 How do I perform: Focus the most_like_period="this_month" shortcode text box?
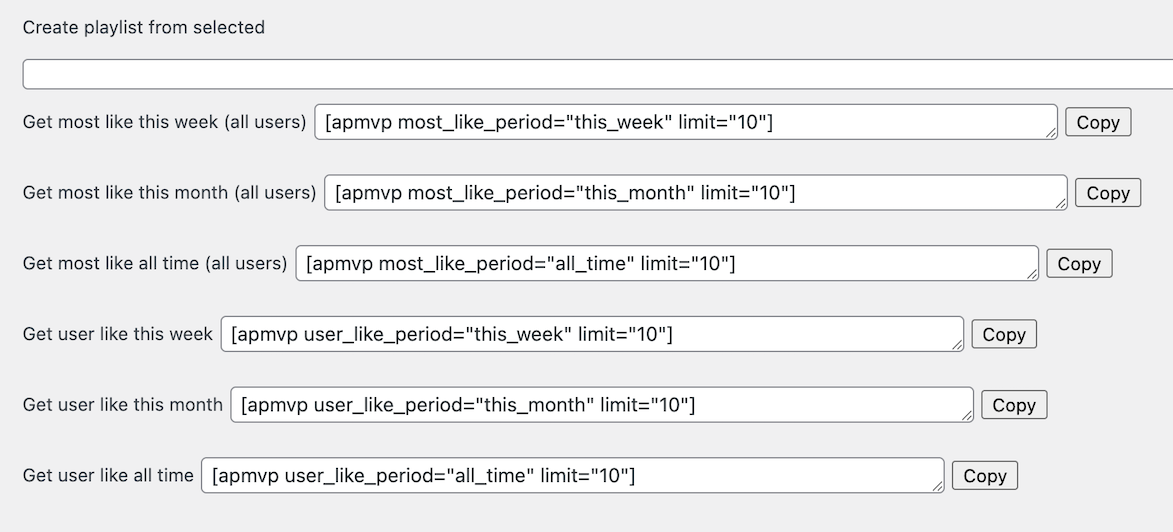(695, 193)
